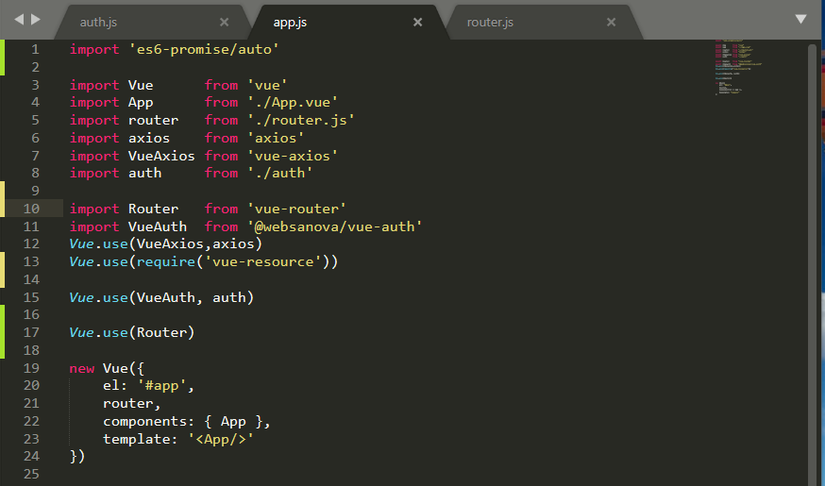Viewport: 825px width, 486px height.
Task: Click the Vue identifier on line 3
Action: tap(141, 85)
